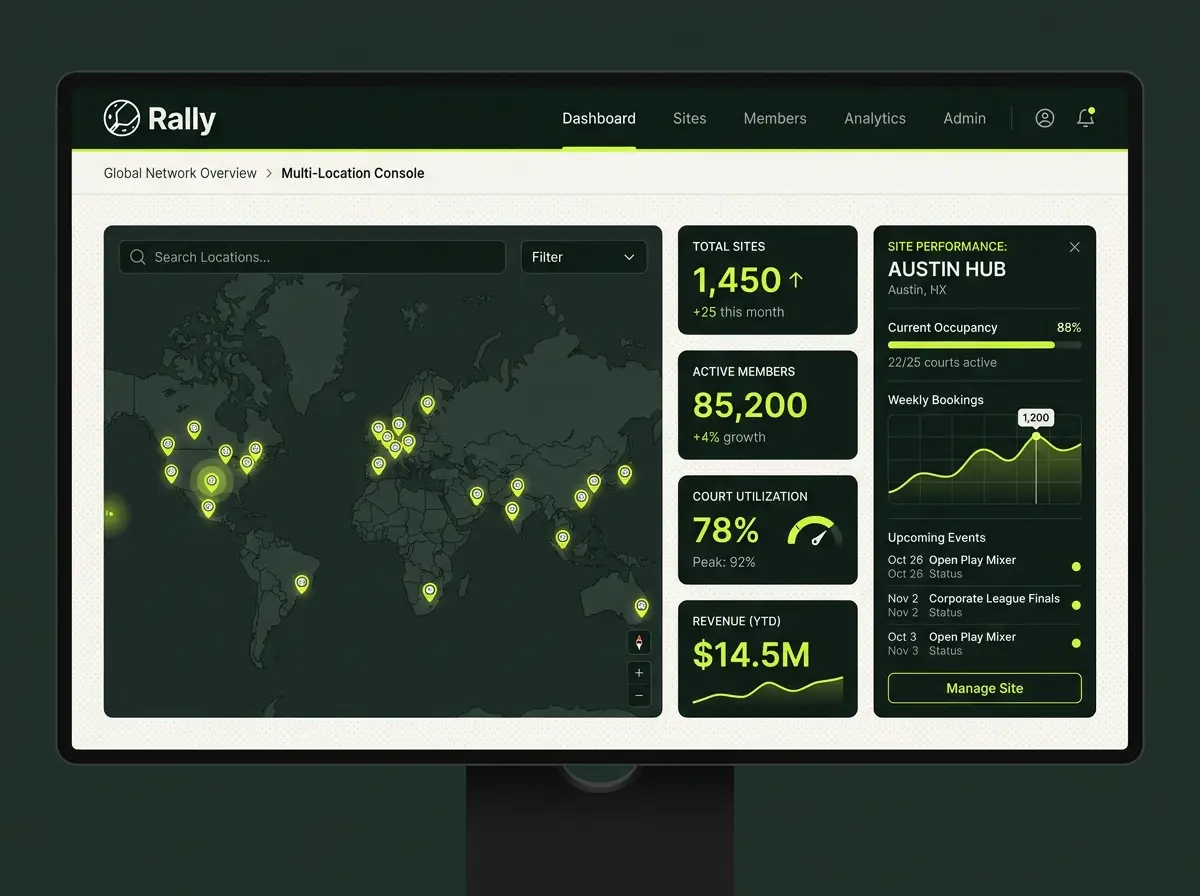This screenshot has height=896, width=1200.
Task: Click the $14.5M revenue value
Action: point(751,655)
